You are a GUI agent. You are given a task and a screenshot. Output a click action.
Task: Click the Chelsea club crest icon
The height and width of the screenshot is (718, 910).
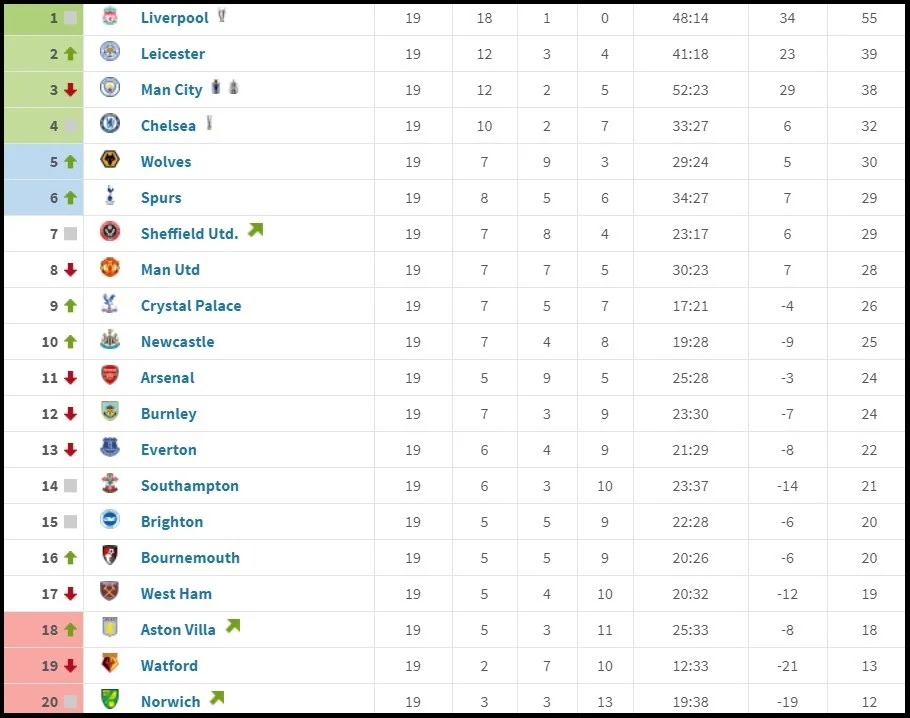coord(110,125)
